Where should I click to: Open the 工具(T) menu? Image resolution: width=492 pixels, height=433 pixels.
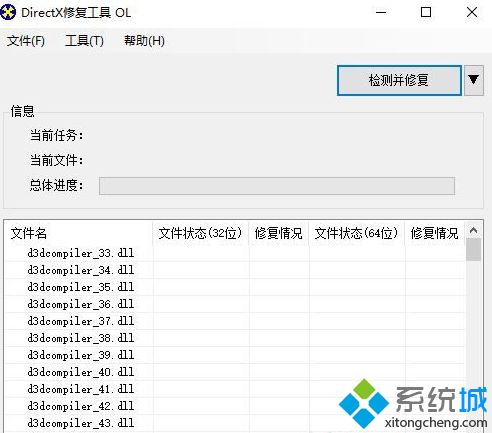tap(84, 41)
